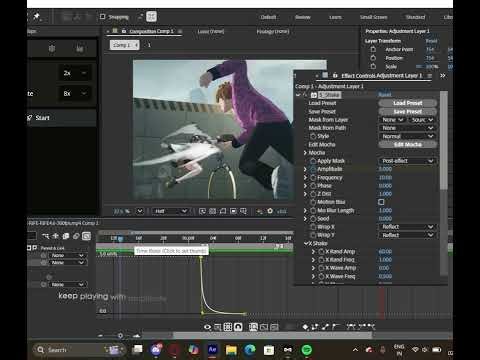This screenshot has width=480, height=360.
Task: Click the gear icon in left plugin panel
Action: 52,49
